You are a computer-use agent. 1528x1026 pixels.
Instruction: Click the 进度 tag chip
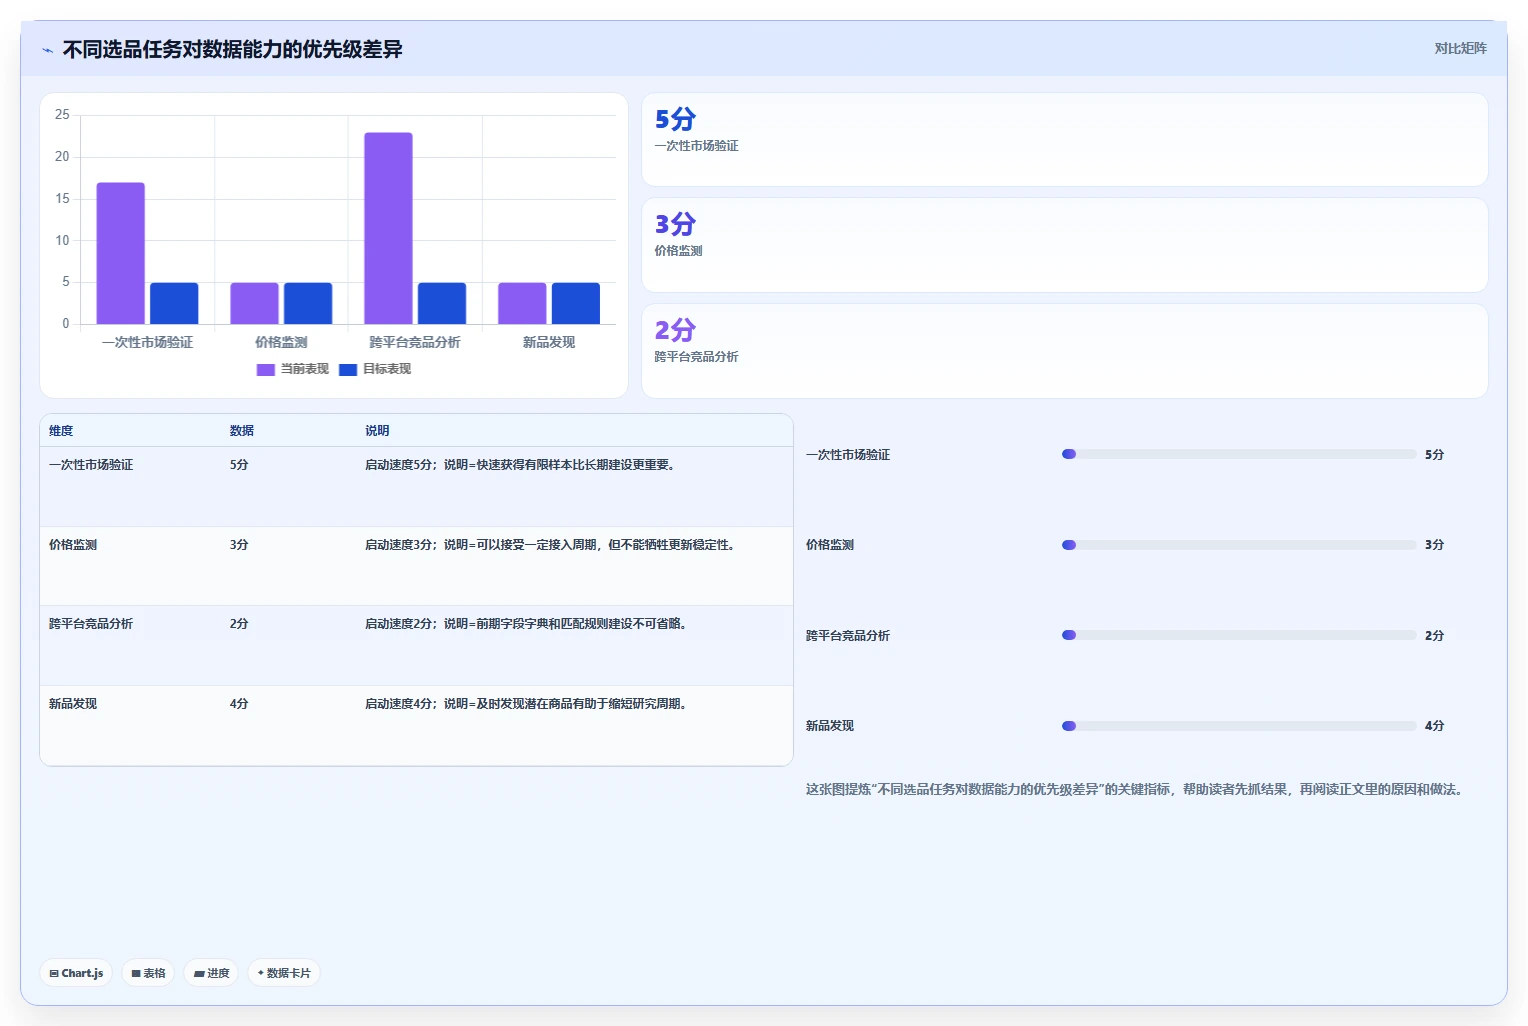pyautogui.click(x=211, y=973)
